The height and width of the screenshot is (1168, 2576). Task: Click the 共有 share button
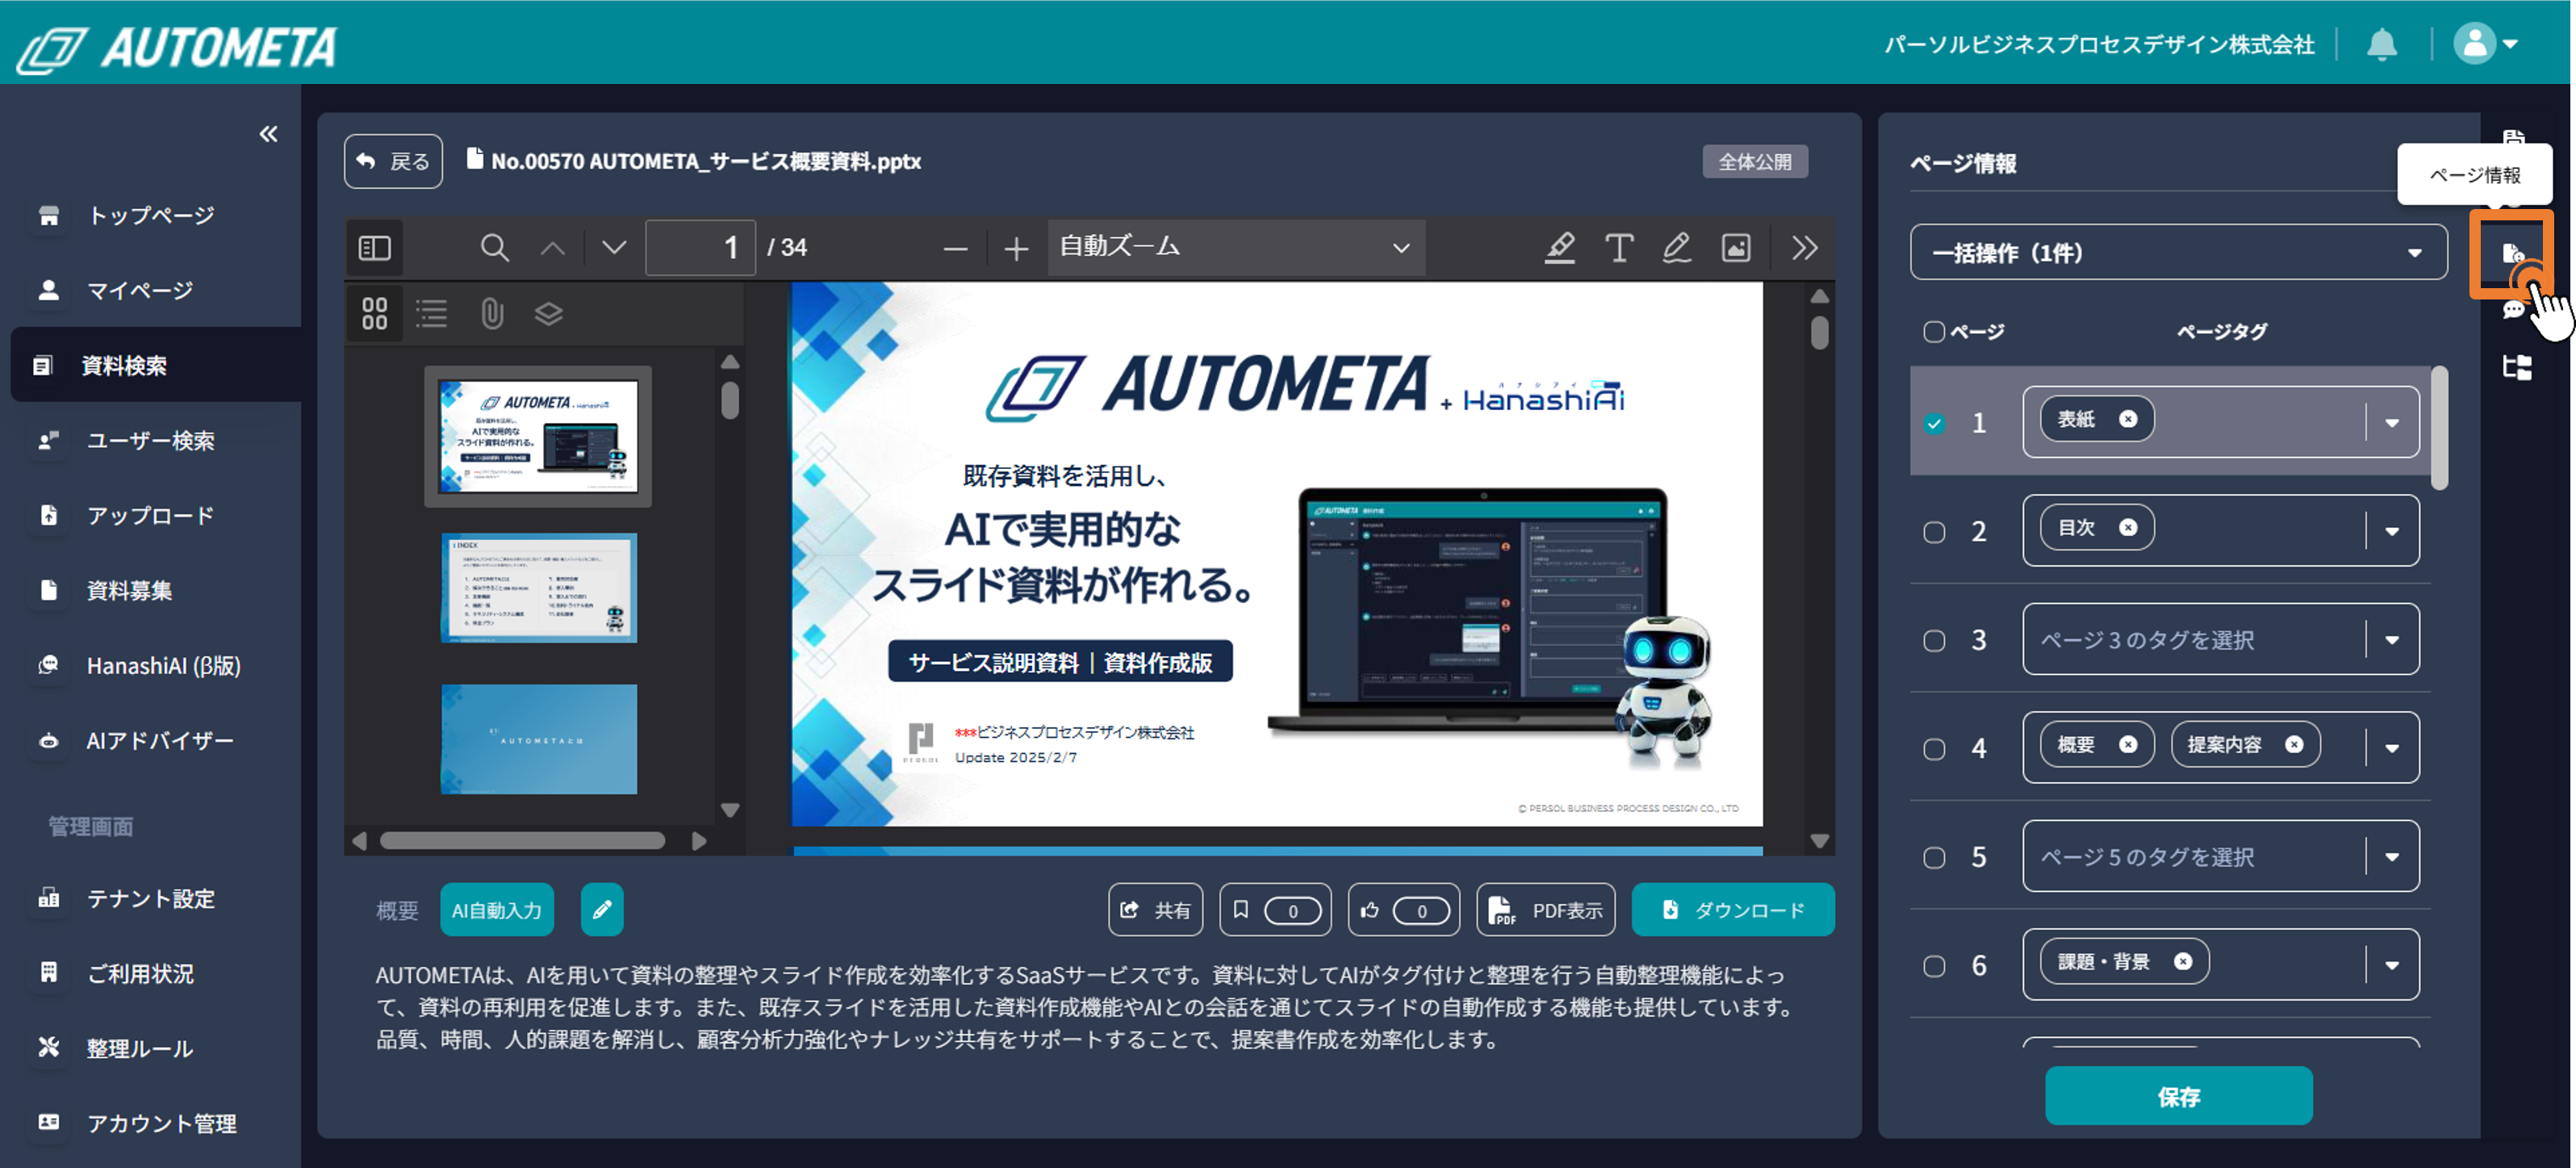tap(1155, 909)
